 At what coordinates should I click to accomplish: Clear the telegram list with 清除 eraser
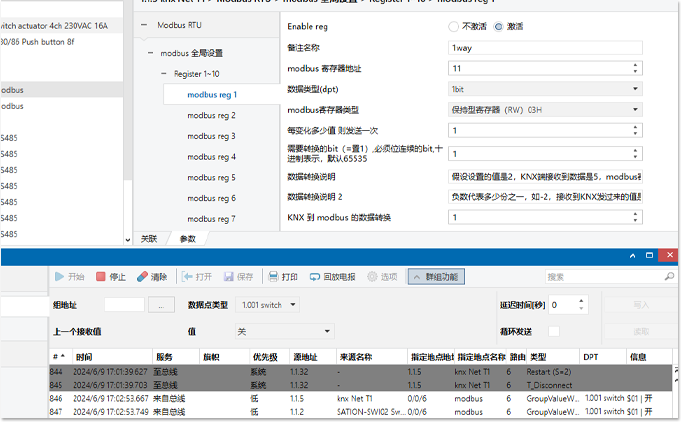(142, 277)
